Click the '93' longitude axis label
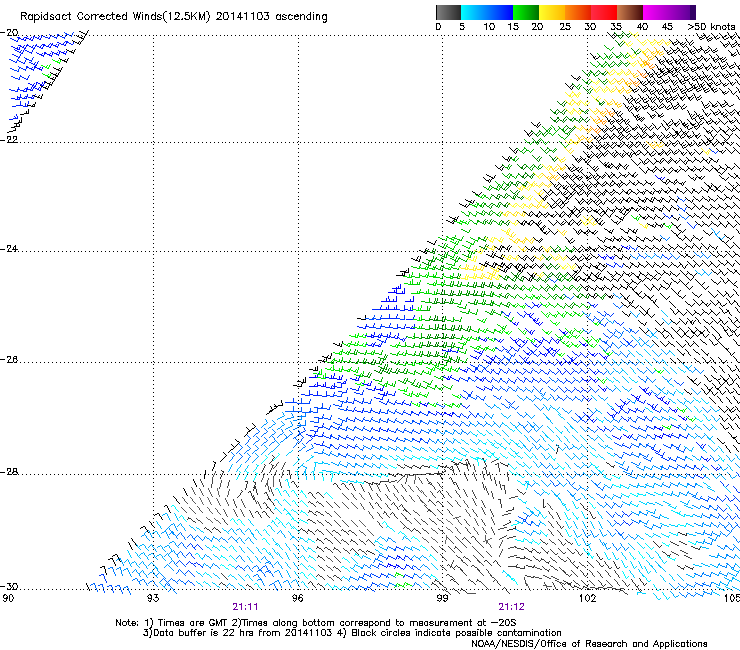740x650 pixels. pyautogui.click(x=153, y=598)
